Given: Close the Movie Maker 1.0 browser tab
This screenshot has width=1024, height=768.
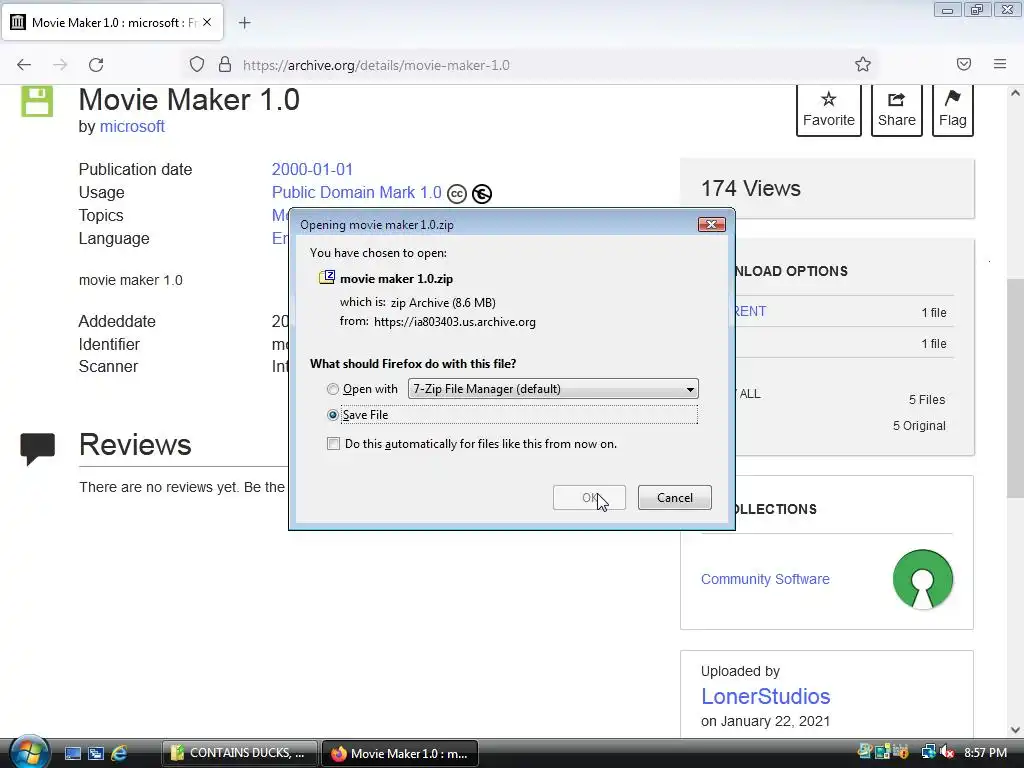Looking at the screenshot, I should pyautogui.click(x=207, y=22).
